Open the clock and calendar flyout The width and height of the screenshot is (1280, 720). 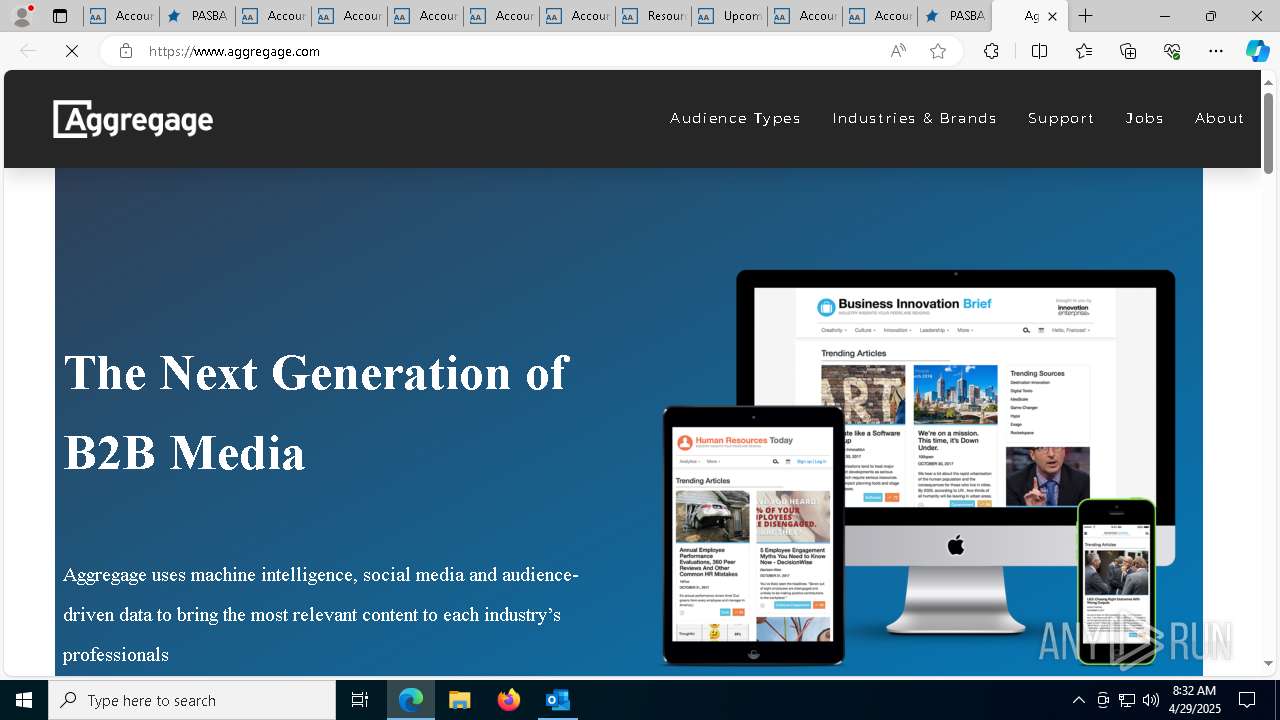1195,700
